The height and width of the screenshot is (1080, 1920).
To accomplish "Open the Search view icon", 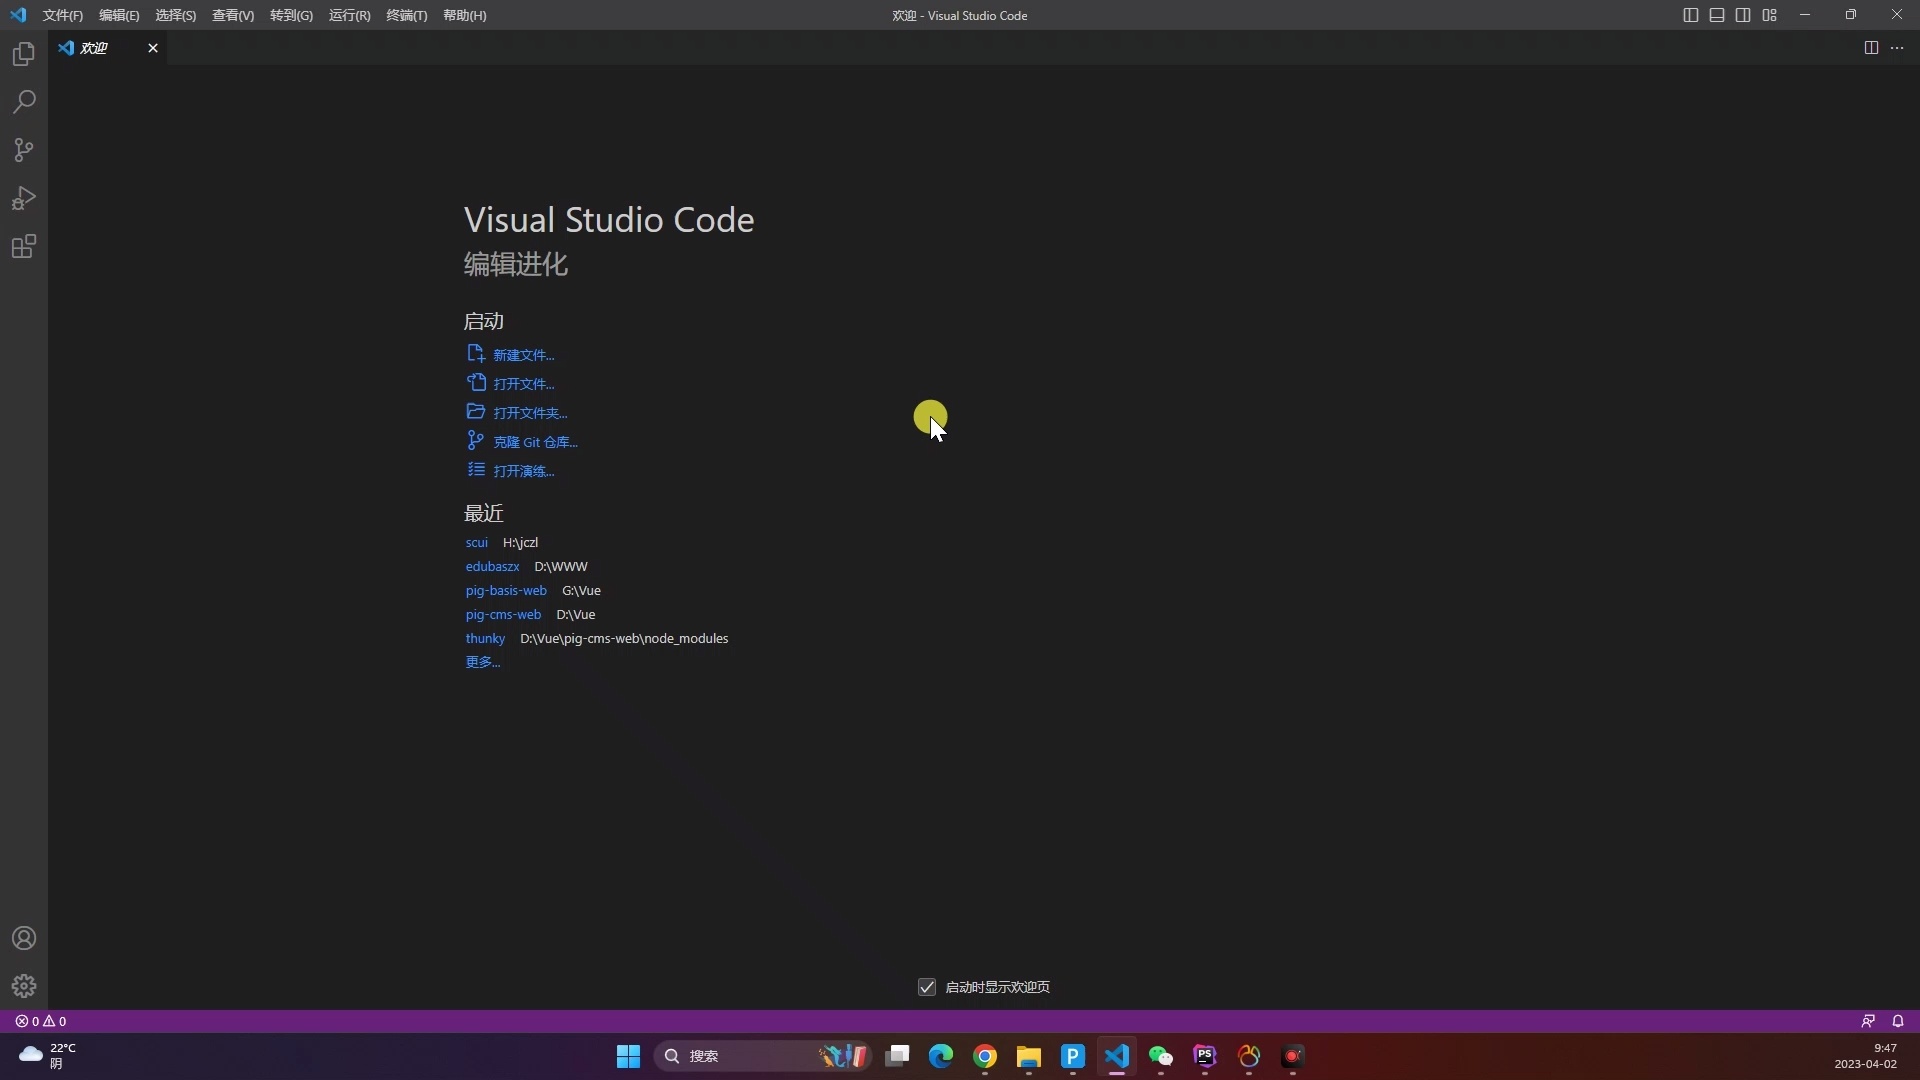I will [x=22, y=102].
